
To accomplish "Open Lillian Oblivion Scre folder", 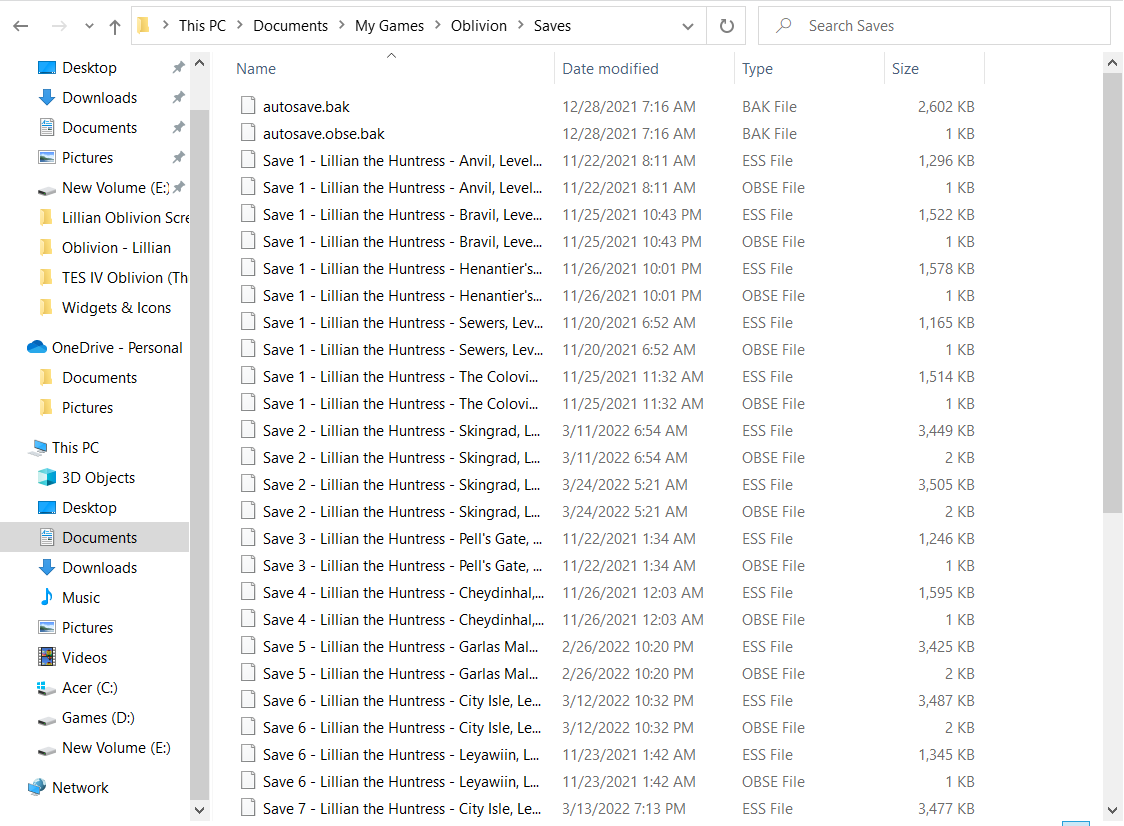I will [x=125, y=218].
